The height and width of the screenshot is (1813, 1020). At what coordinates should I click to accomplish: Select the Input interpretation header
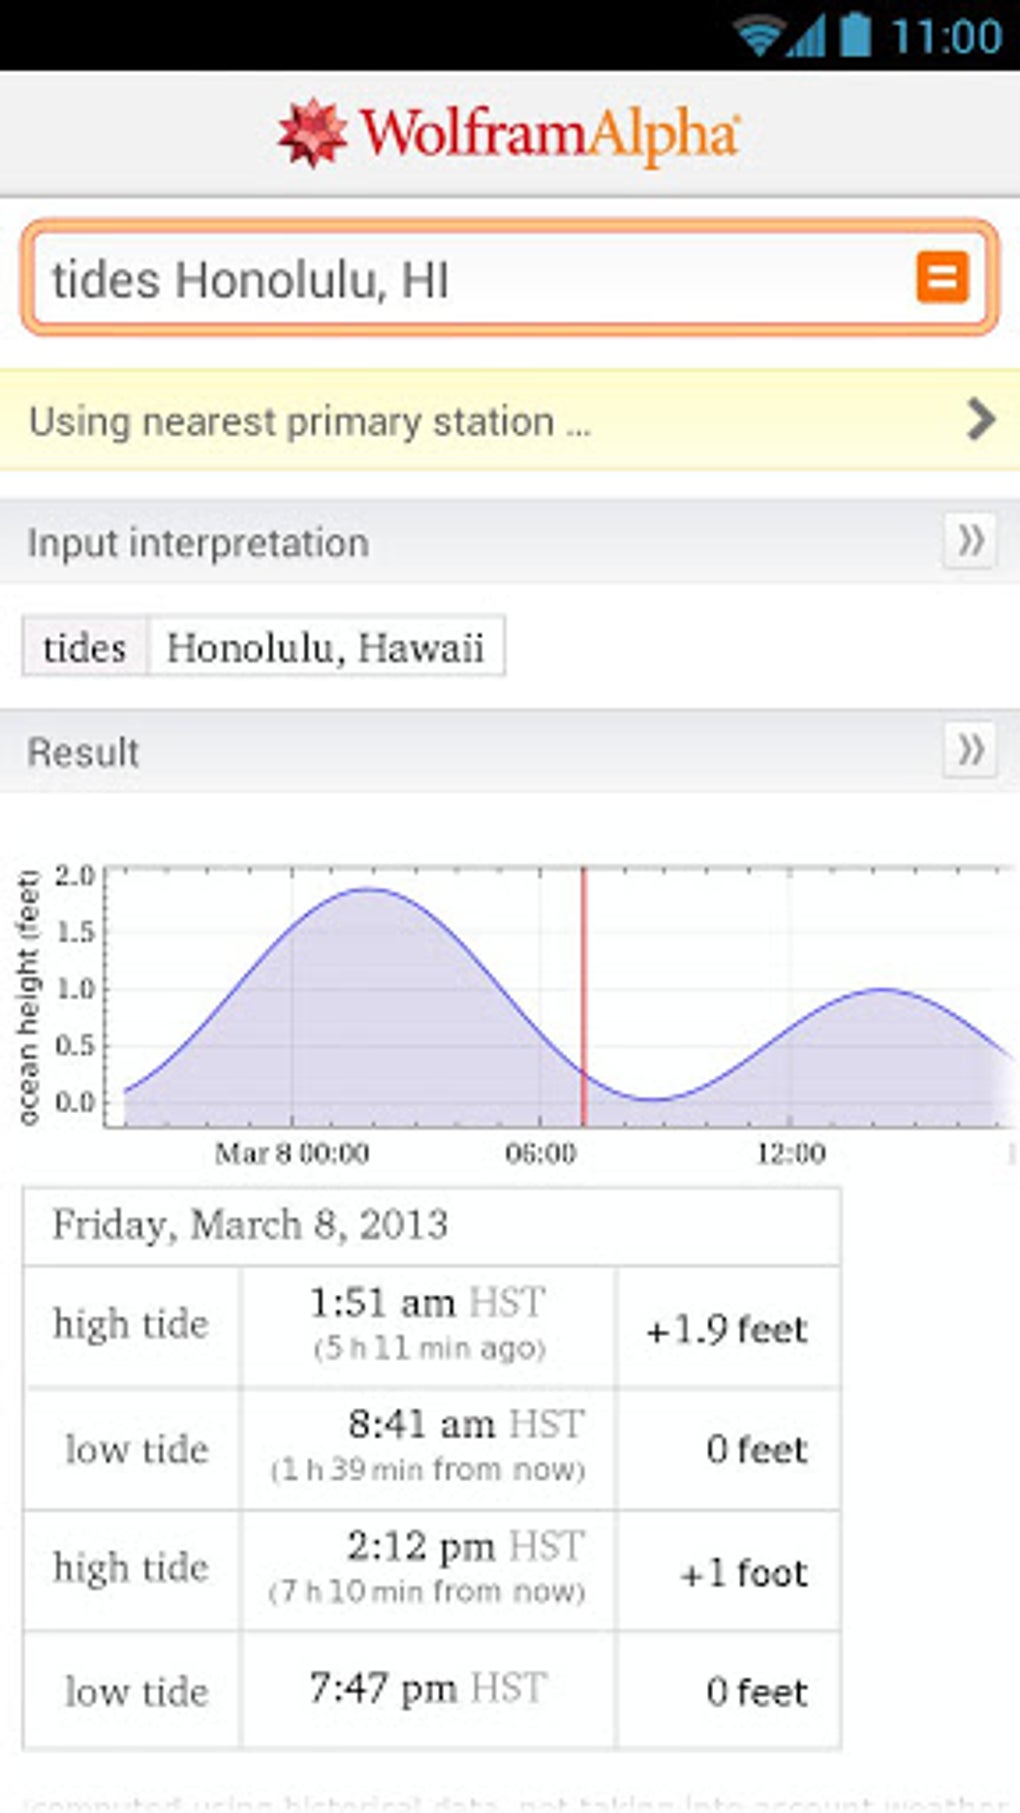pyautogui.click(x=198, y=543)
